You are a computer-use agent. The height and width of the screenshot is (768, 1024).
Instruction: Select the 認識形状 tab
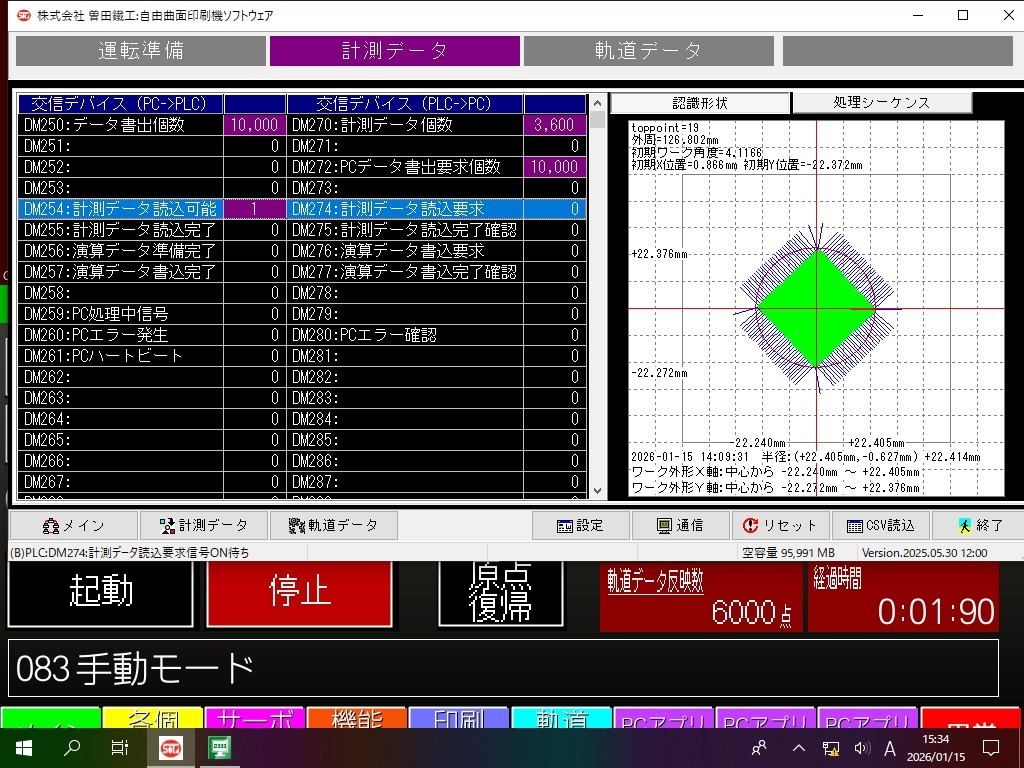click(700, 103)
